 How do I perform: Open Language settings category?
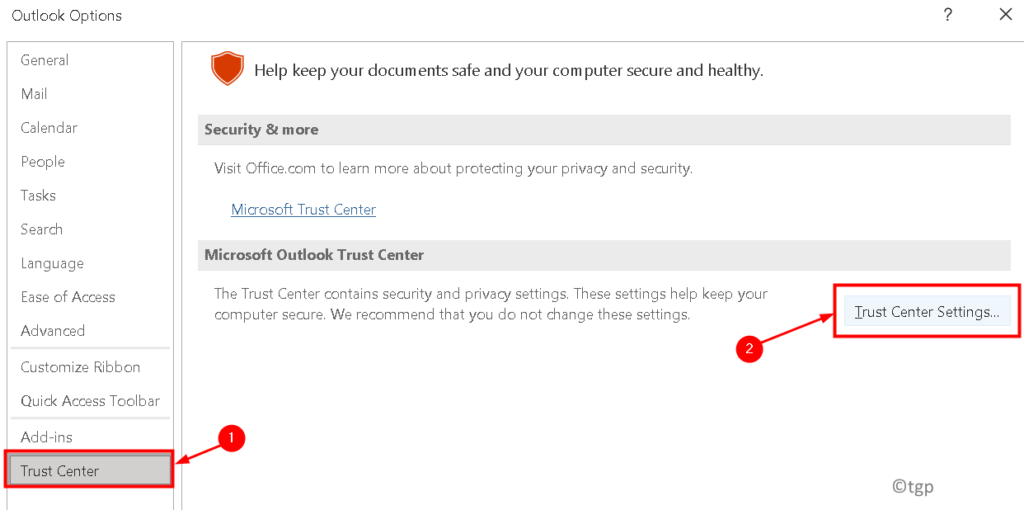[52, 263]
